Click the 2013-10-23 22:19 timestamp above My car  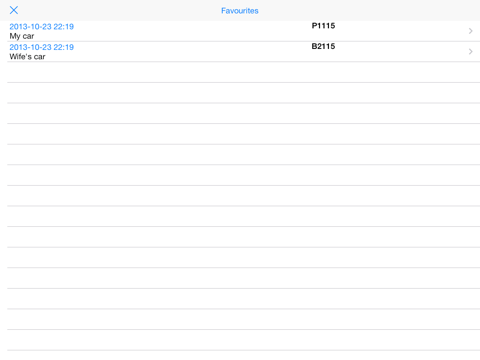pos(42,27)
